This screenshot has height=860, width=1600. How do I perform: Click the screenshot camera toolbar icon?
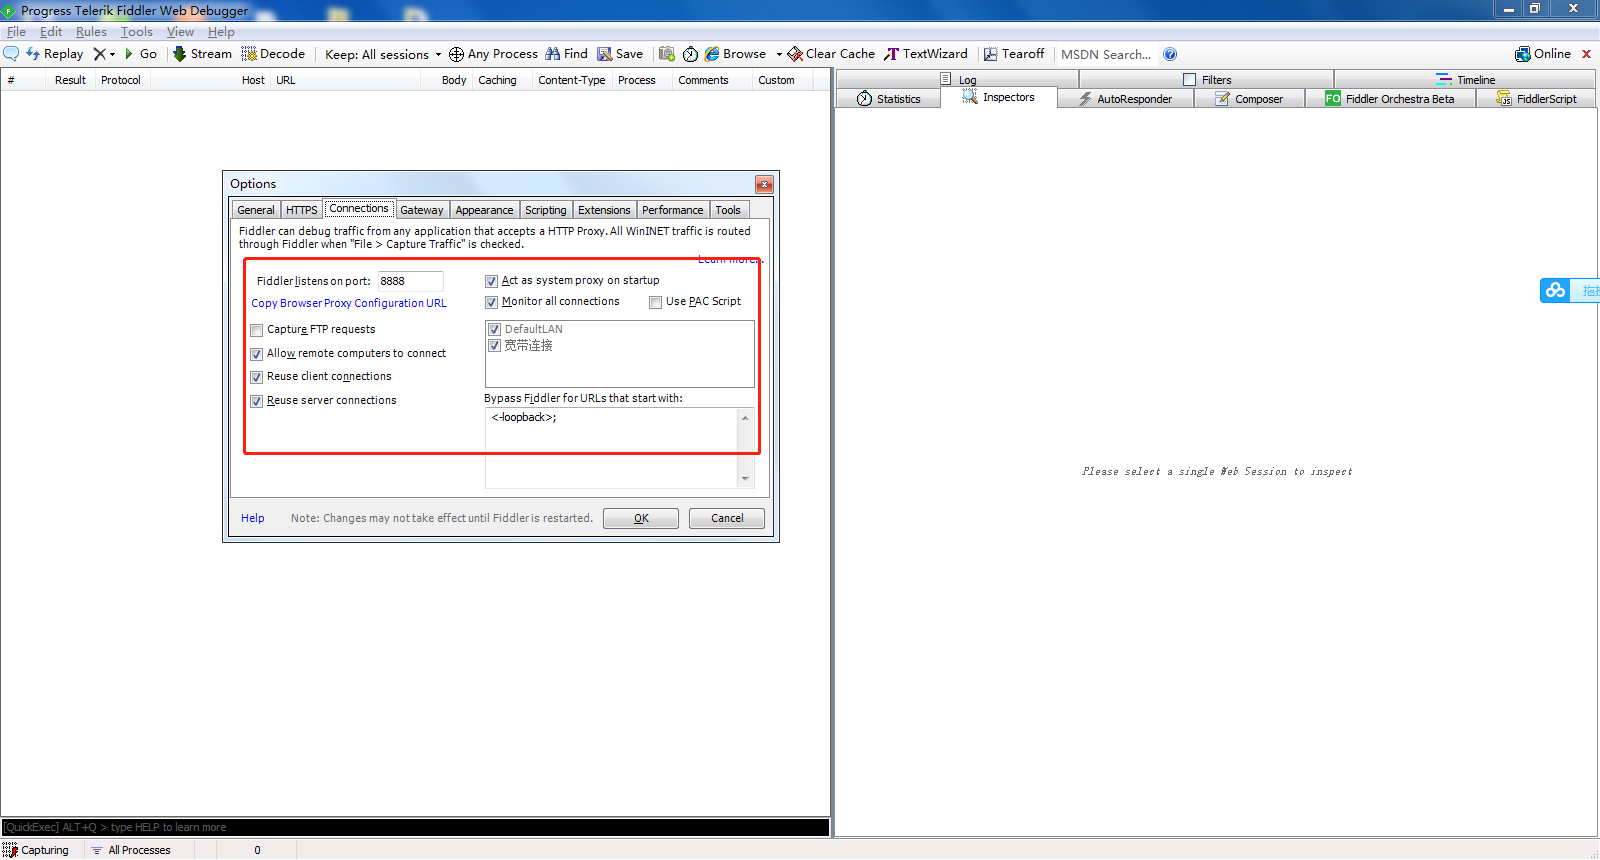667,54
